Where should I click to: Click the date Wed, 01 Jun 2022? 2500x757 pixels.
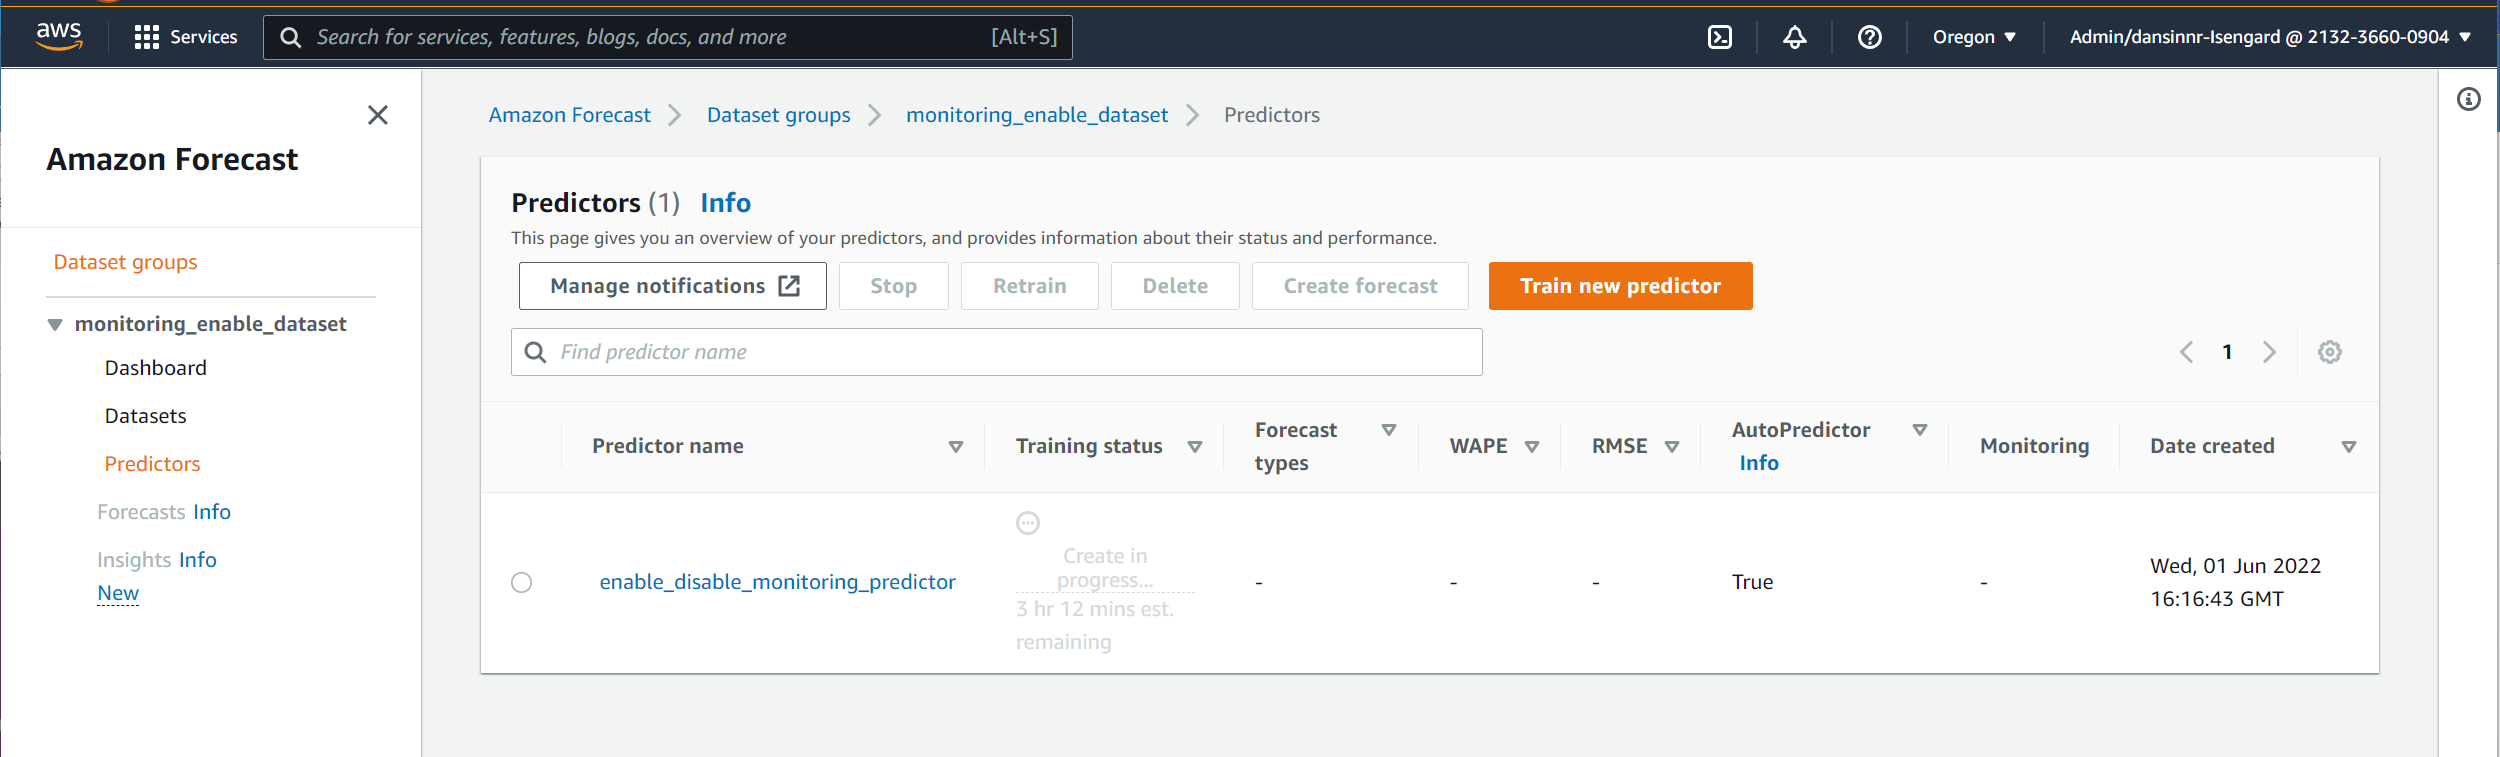tap(2236, 566)
